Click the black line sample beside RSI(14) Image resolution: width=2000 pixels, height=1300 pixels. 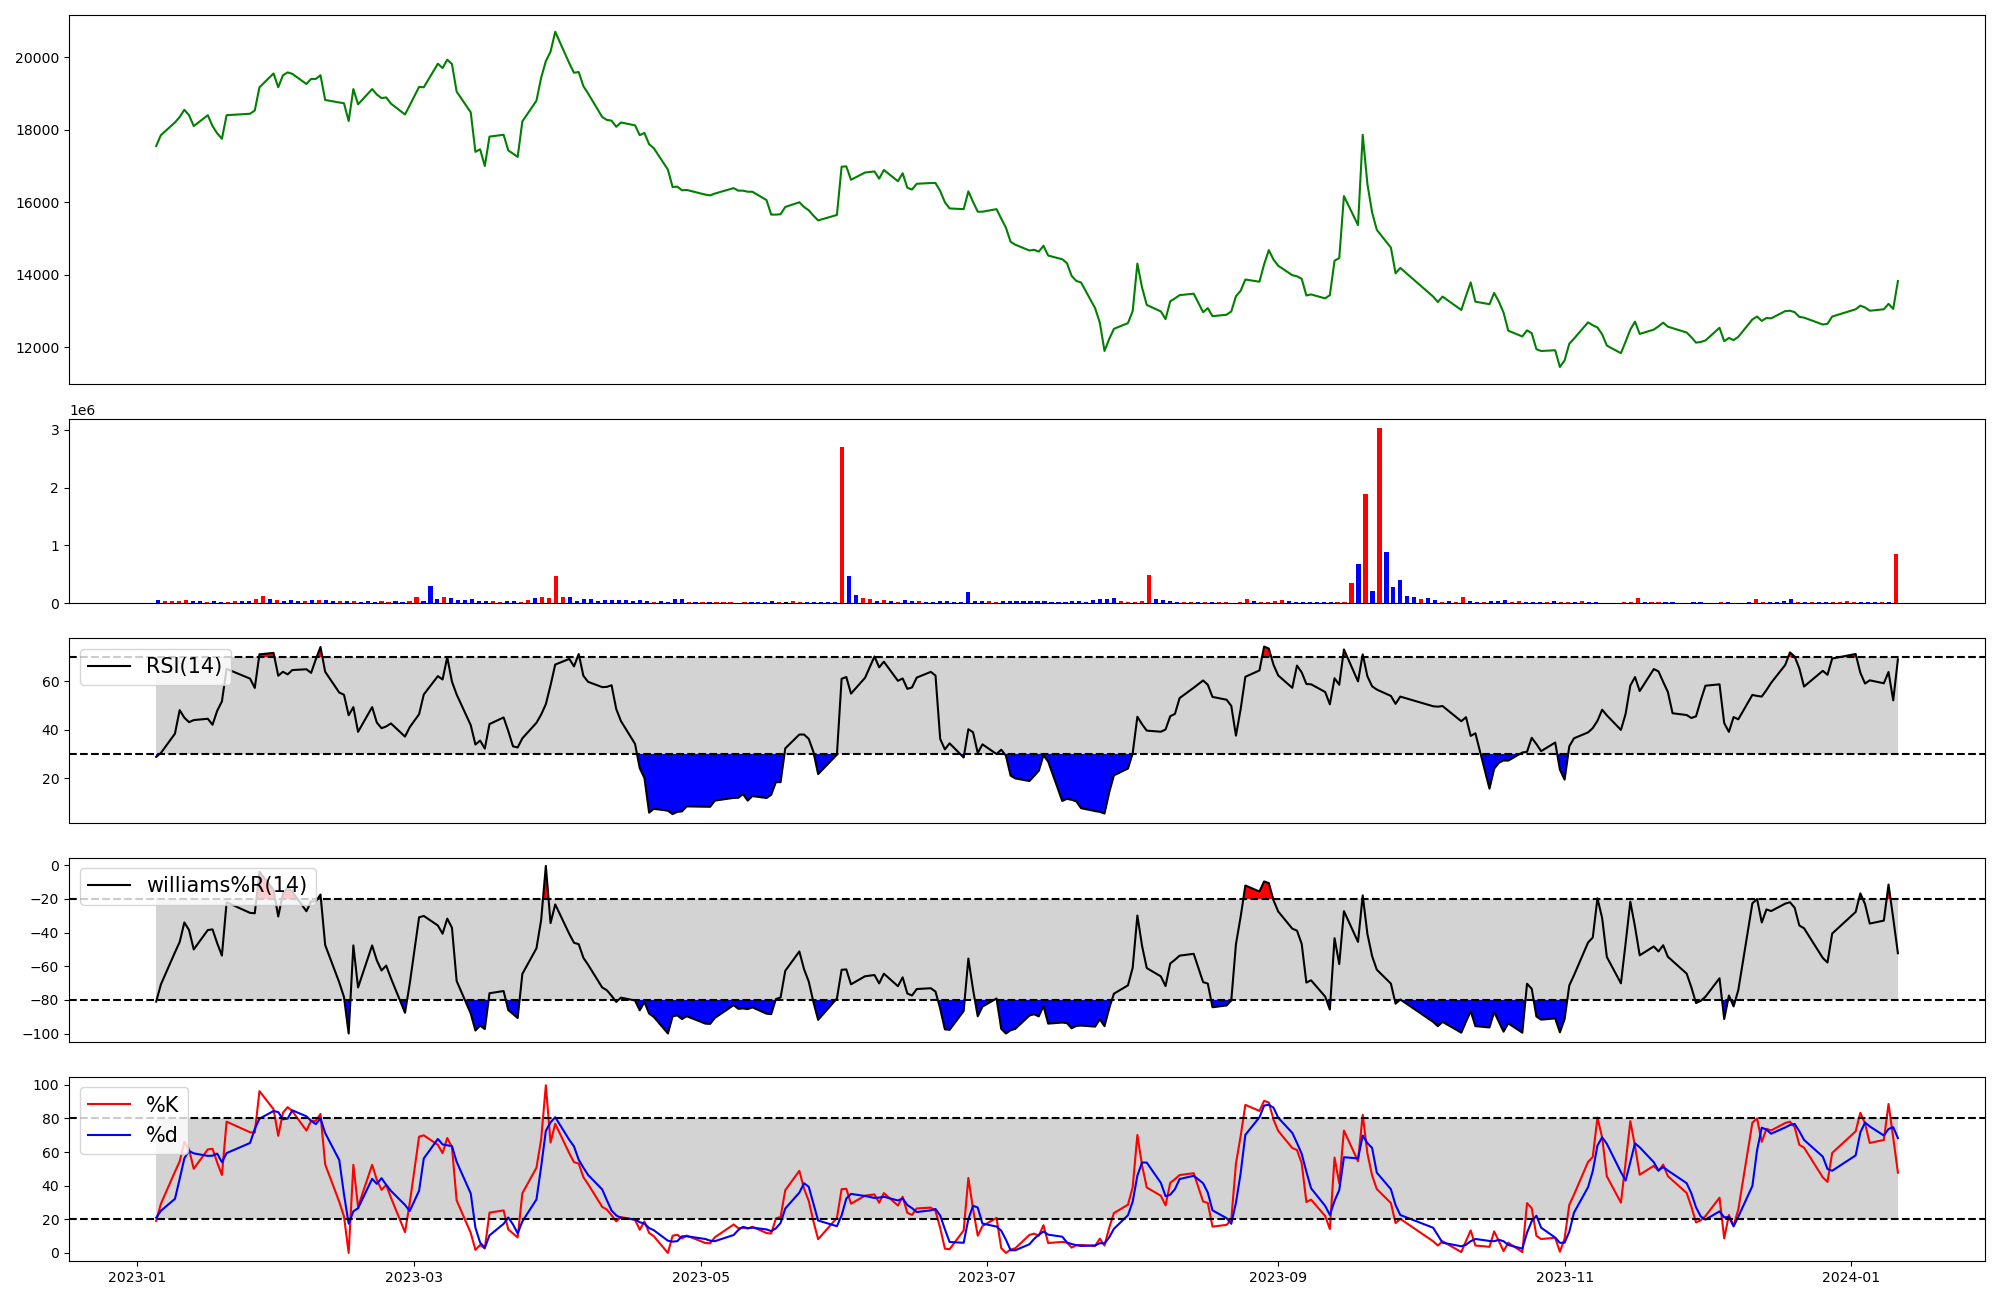110,666
